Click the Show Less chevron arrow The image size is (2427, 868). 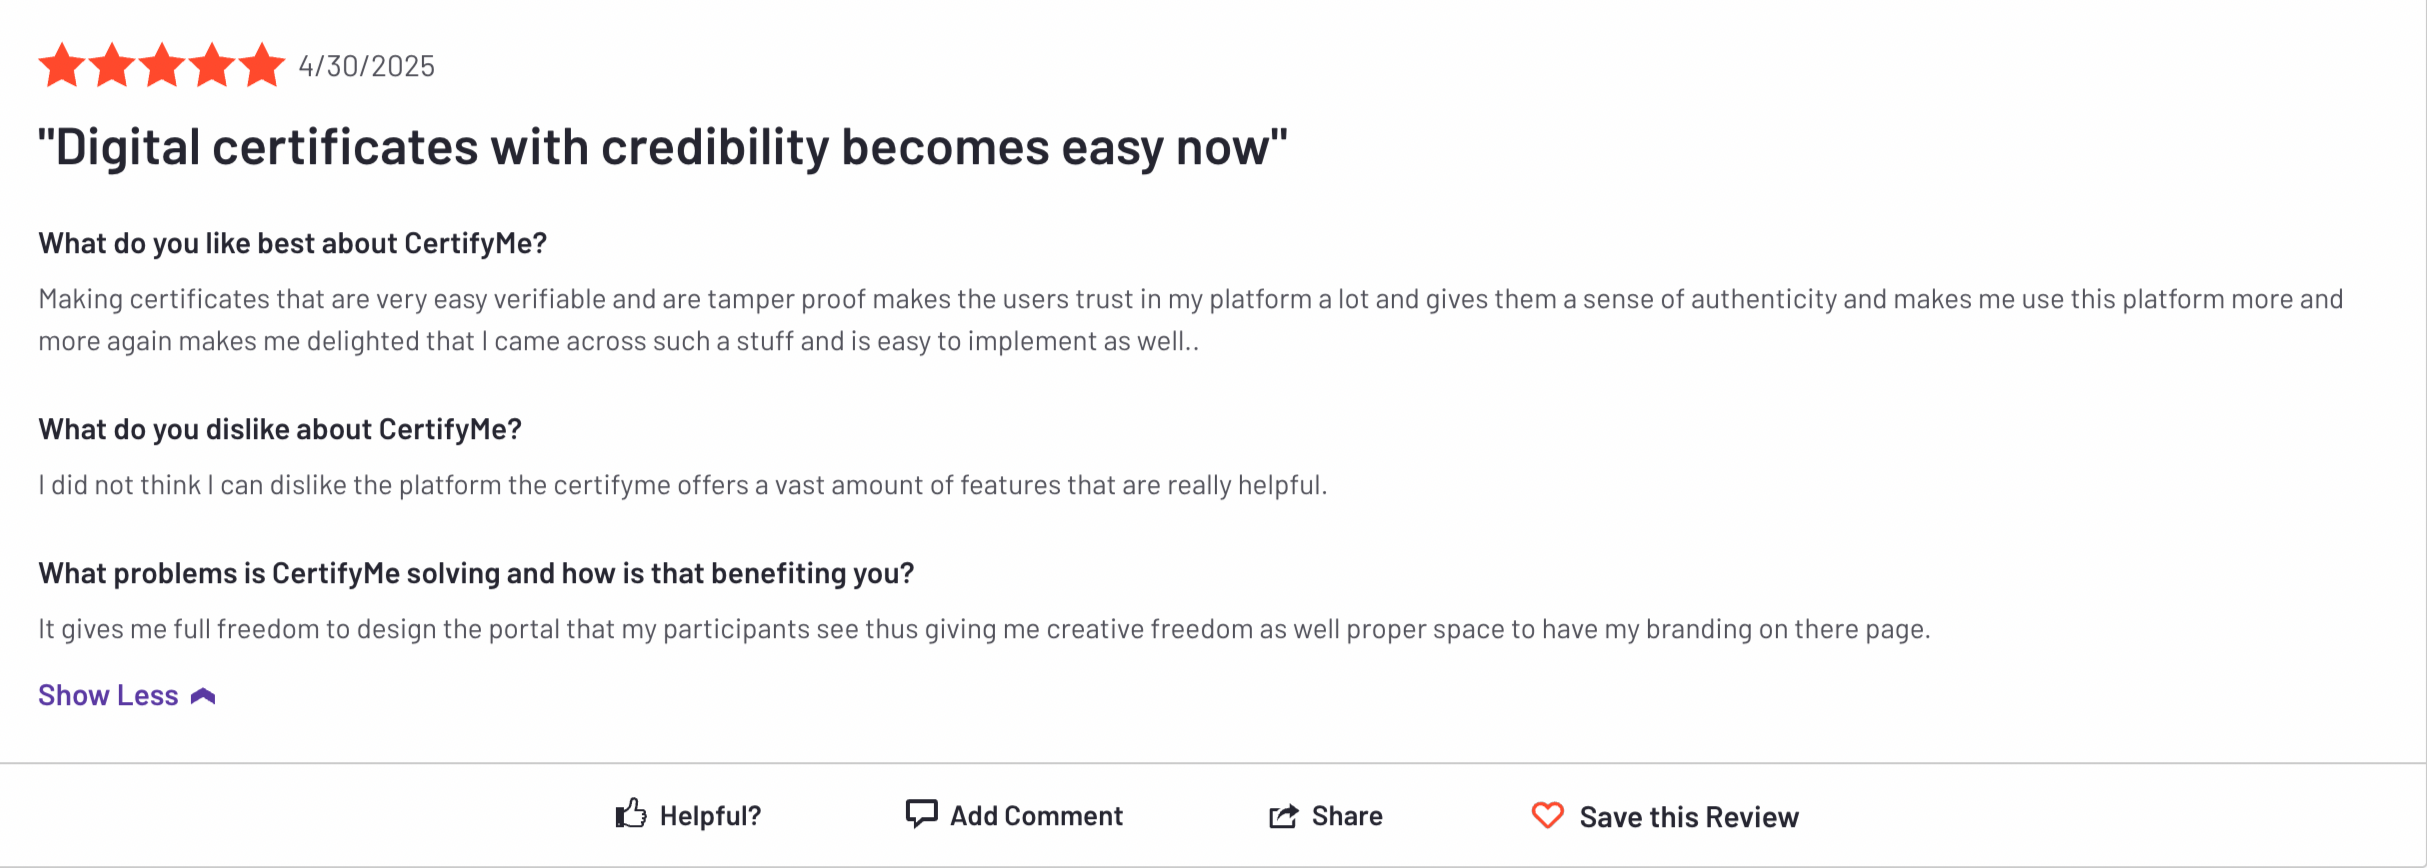pyautogui.click(x=203, y=696)
